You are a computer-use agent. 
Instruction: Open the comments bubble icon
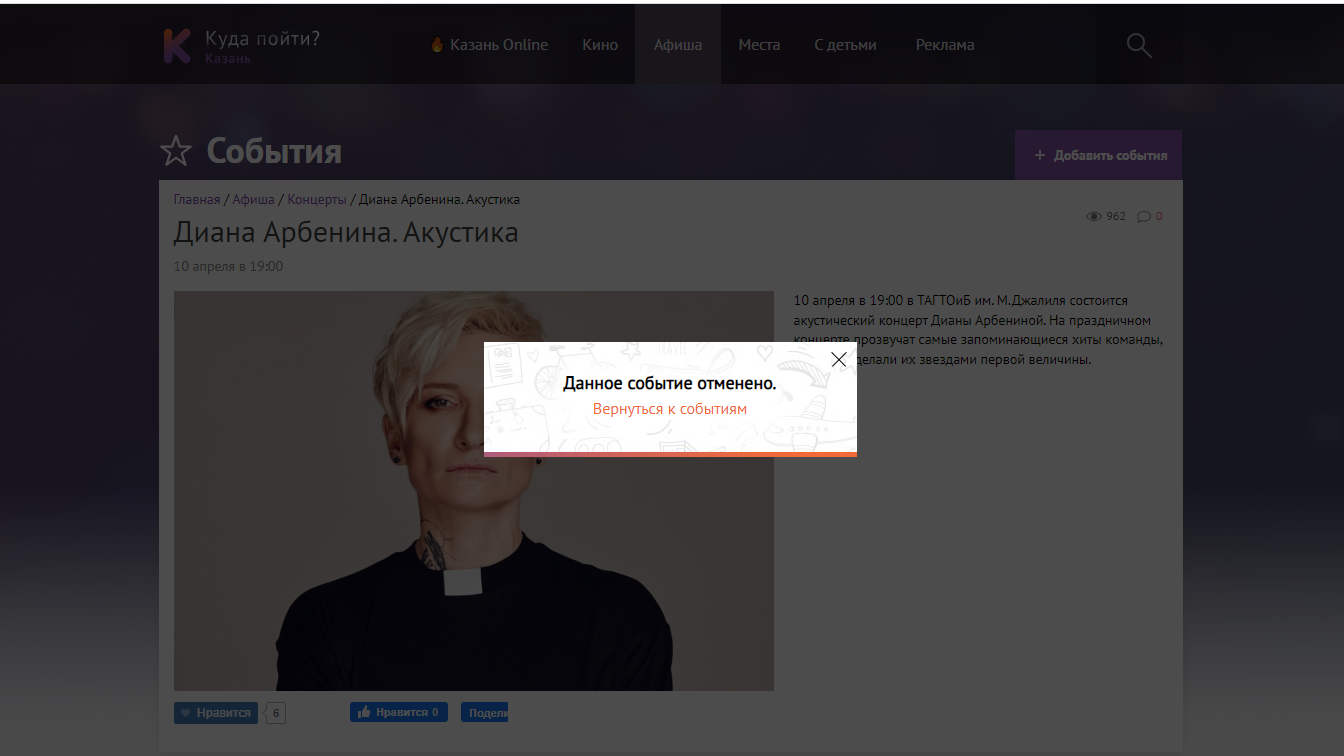click(x=1144, y=216)
